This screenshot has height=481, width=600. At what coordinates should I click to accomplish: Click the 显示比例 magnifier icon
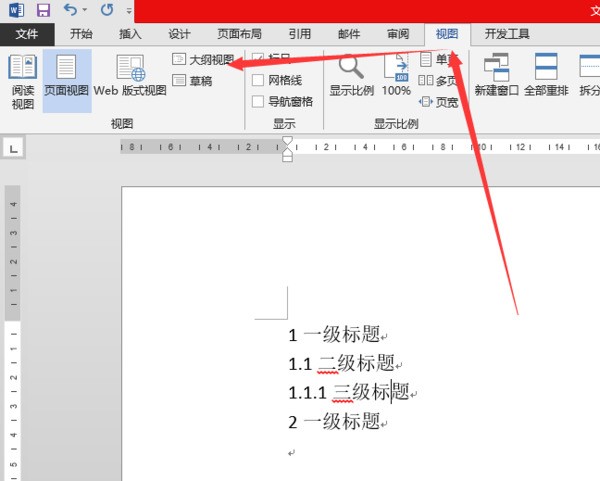(x=351, y=68)
